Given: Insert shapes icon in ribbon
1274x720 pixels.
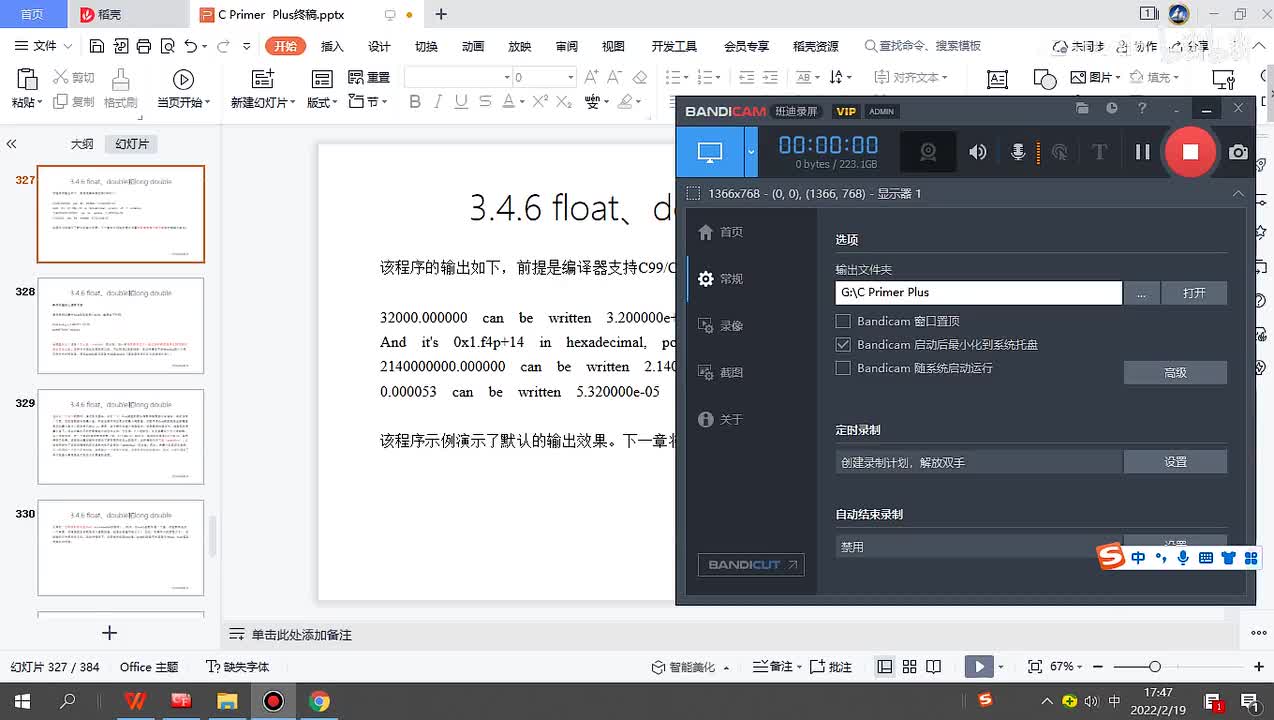Looking at the screenshot, I should [x=1044, y=79].
